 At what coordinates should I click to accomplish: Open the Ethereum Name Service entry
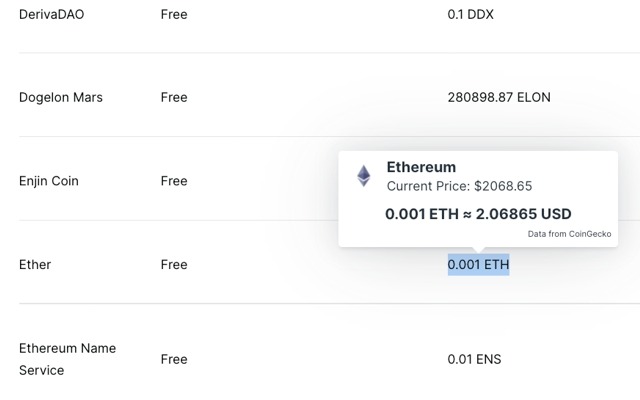click(67, 359)
